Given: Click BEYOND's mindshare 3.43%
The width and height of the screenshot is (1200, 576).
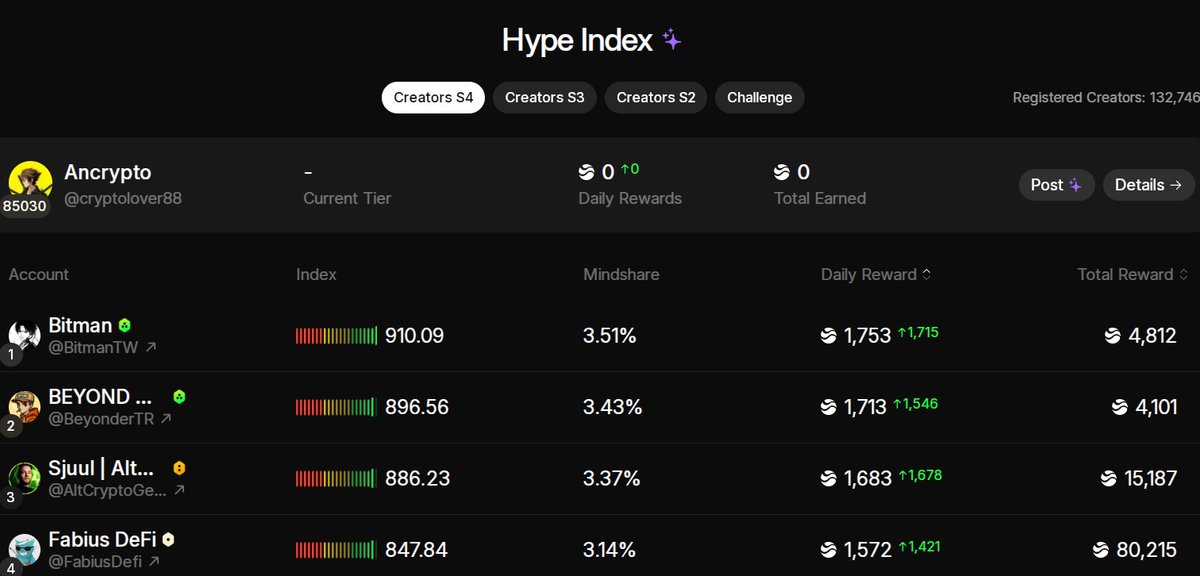Looking at the screenshot, I should pos(613,407).
